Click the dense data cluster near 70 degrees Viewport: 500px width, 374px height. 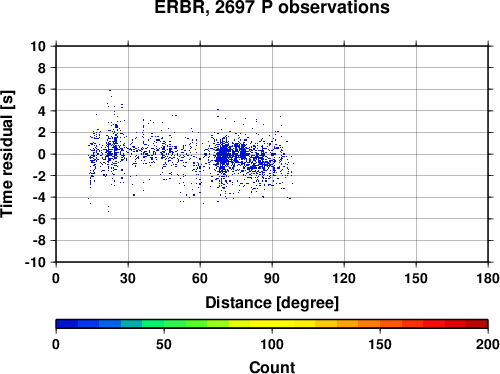[223, 155]
